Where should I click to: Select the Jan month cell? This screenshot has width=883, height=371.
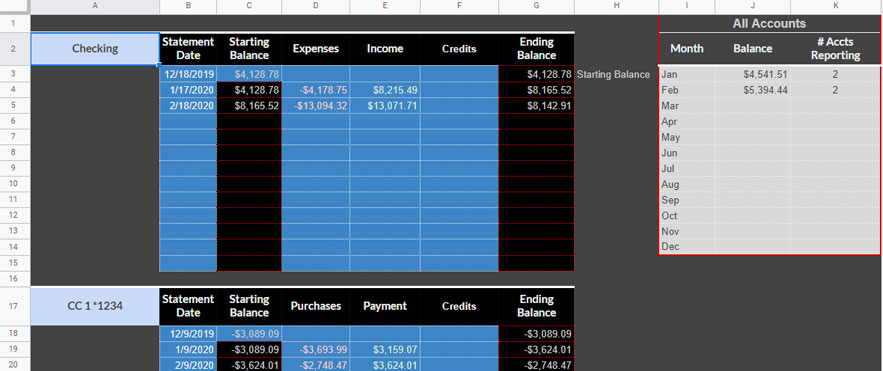click(687, 74)
